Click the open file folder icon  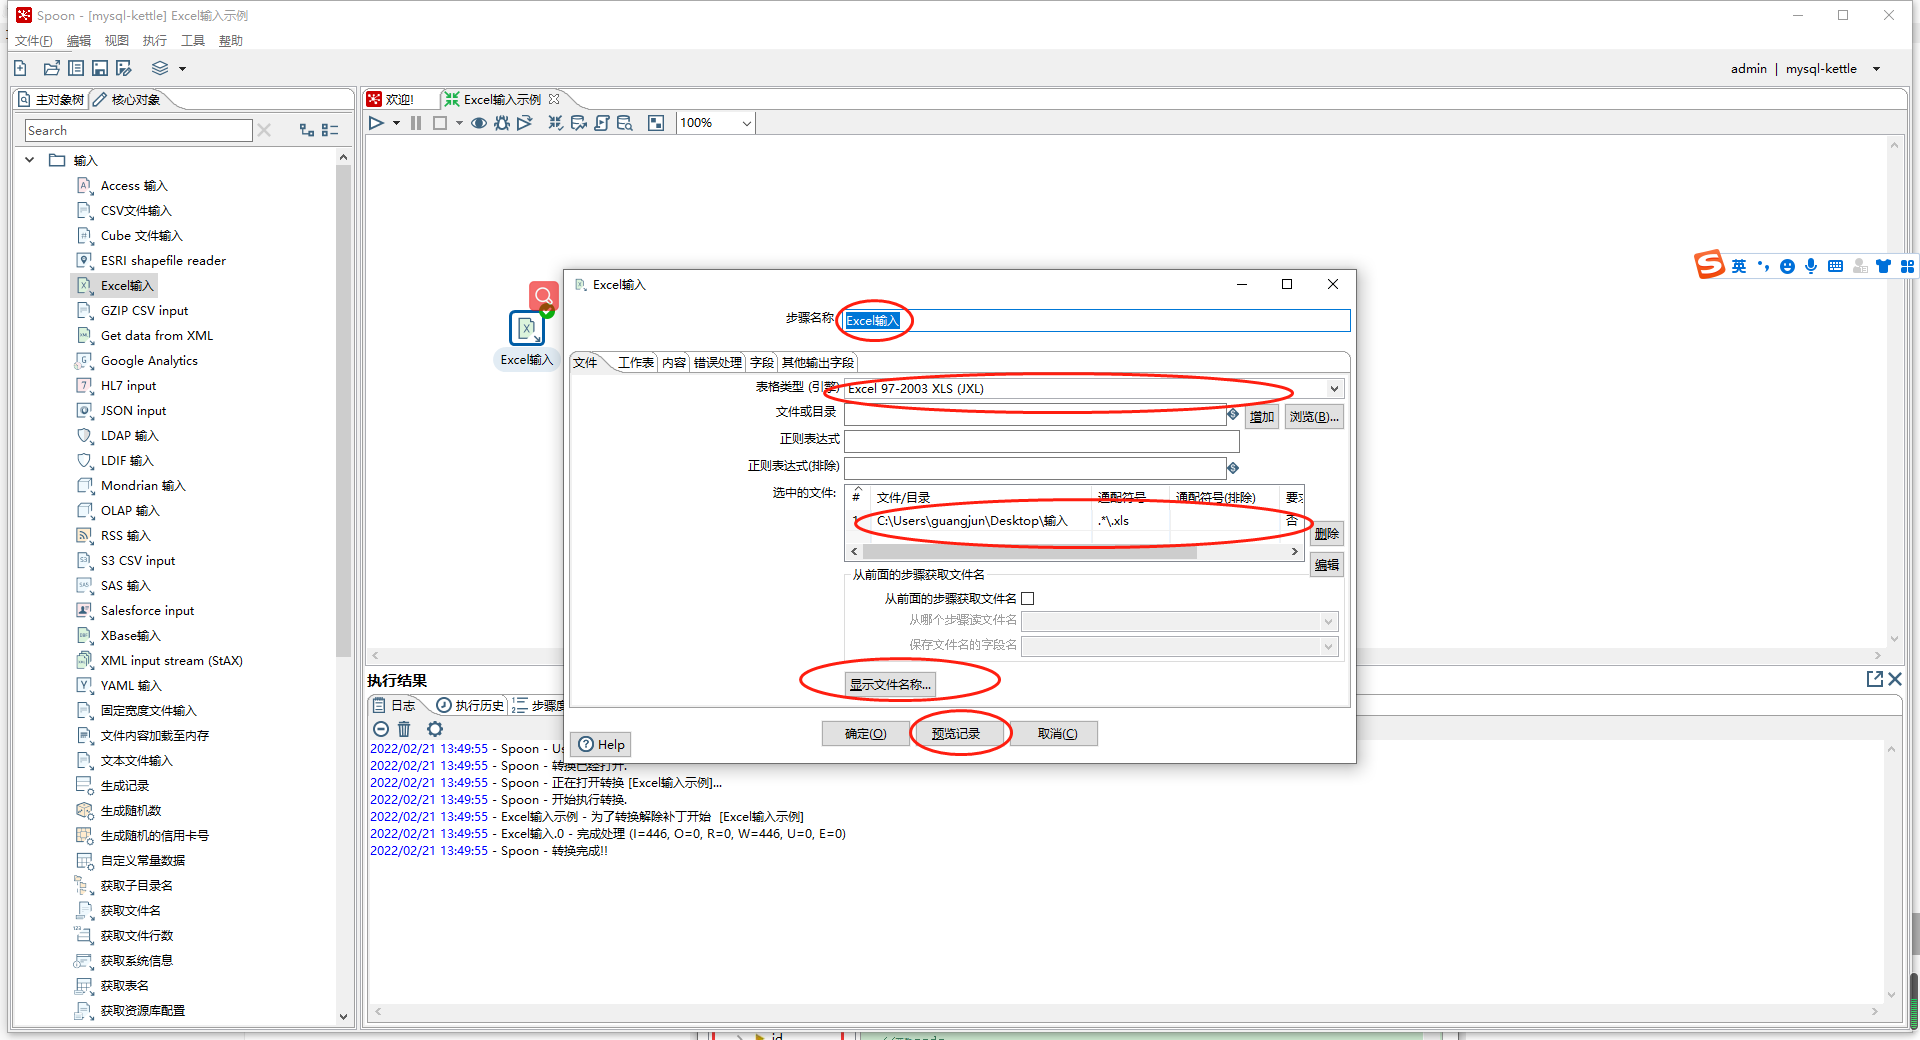(51, 68)
